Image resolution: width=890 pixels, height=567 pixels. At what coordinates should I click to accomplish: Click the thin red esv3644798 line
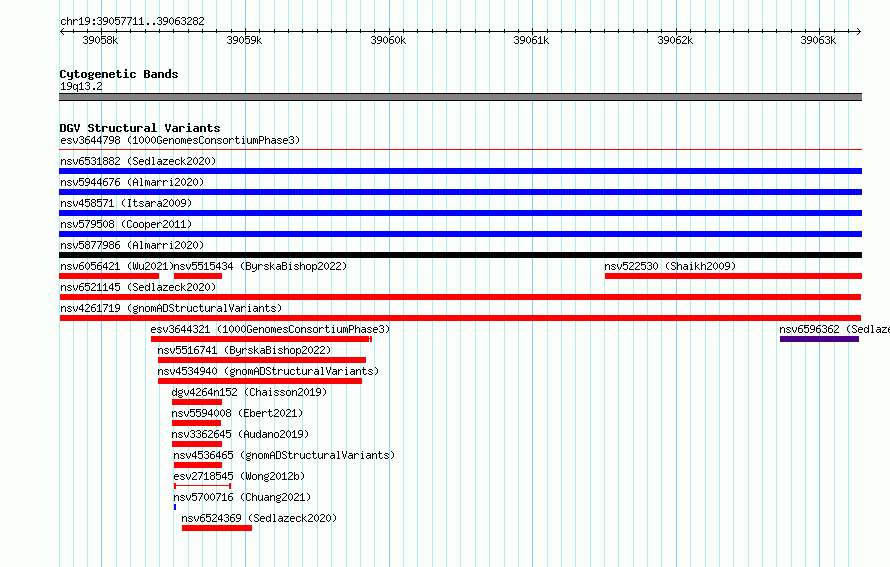click(x=460, y=150)
